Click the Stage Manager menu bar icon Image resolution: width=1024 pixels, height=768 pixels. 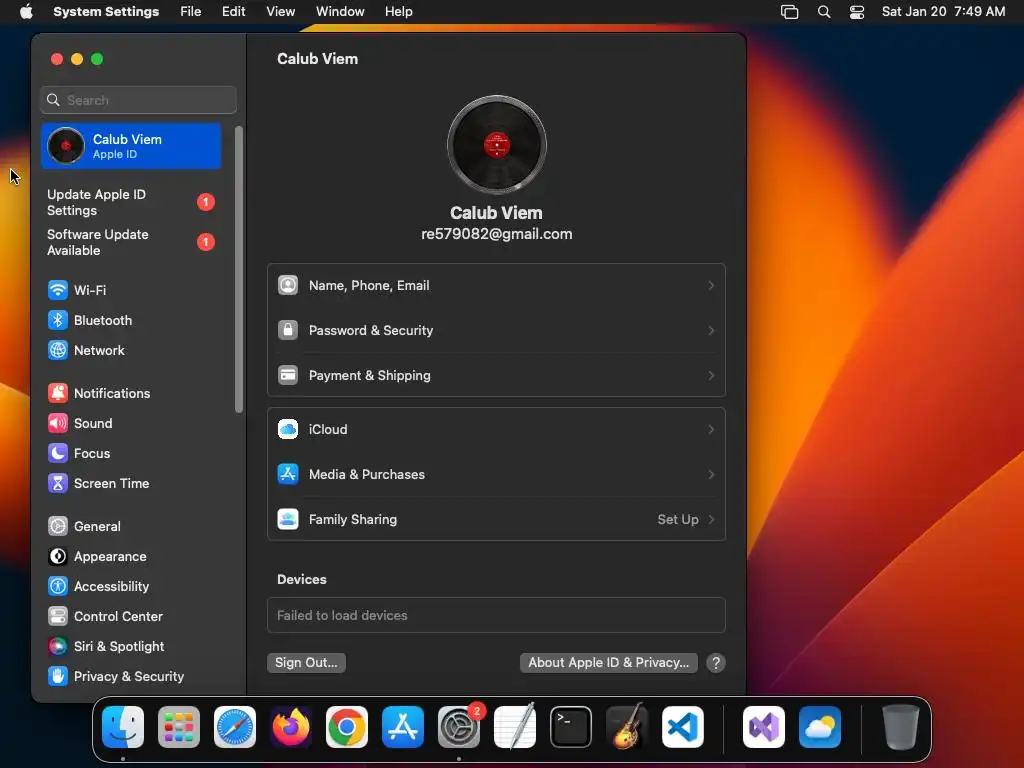[790, 12]
